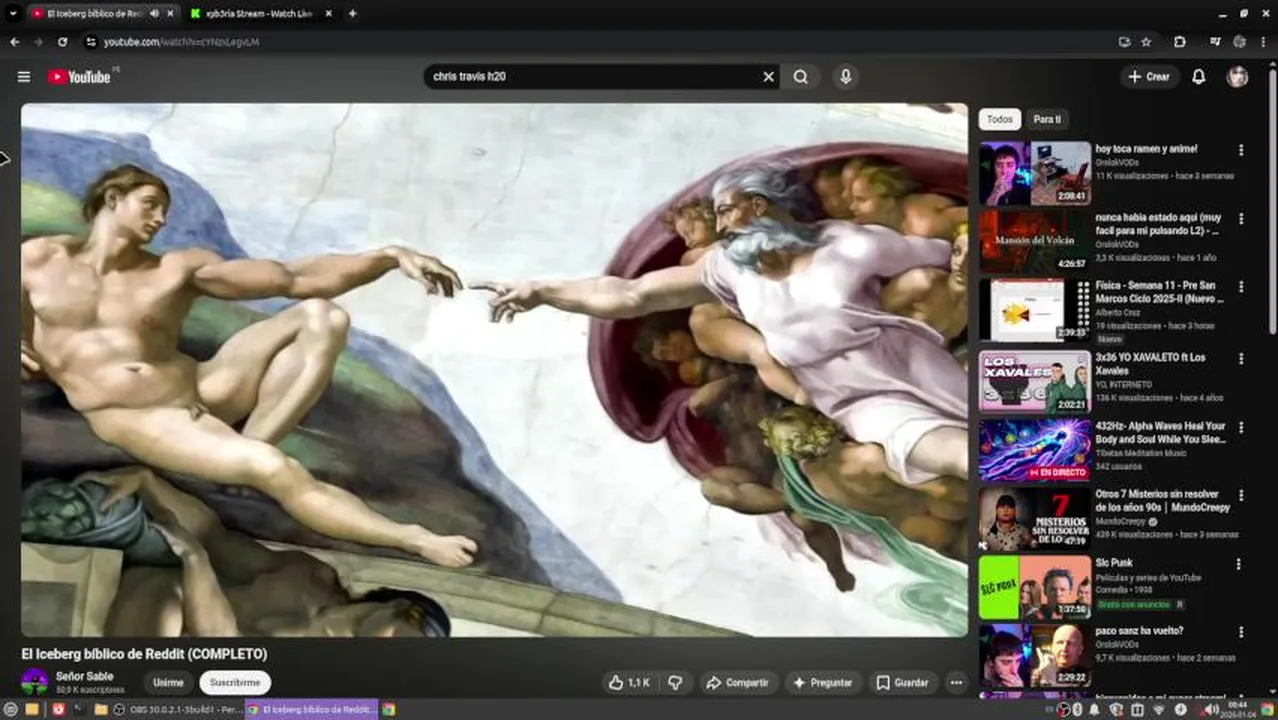The width and height of the screenshot is (1278, 720).
Task: Close the 'El Iceberg bíblico' tab
Action: (x=171, y=13)
